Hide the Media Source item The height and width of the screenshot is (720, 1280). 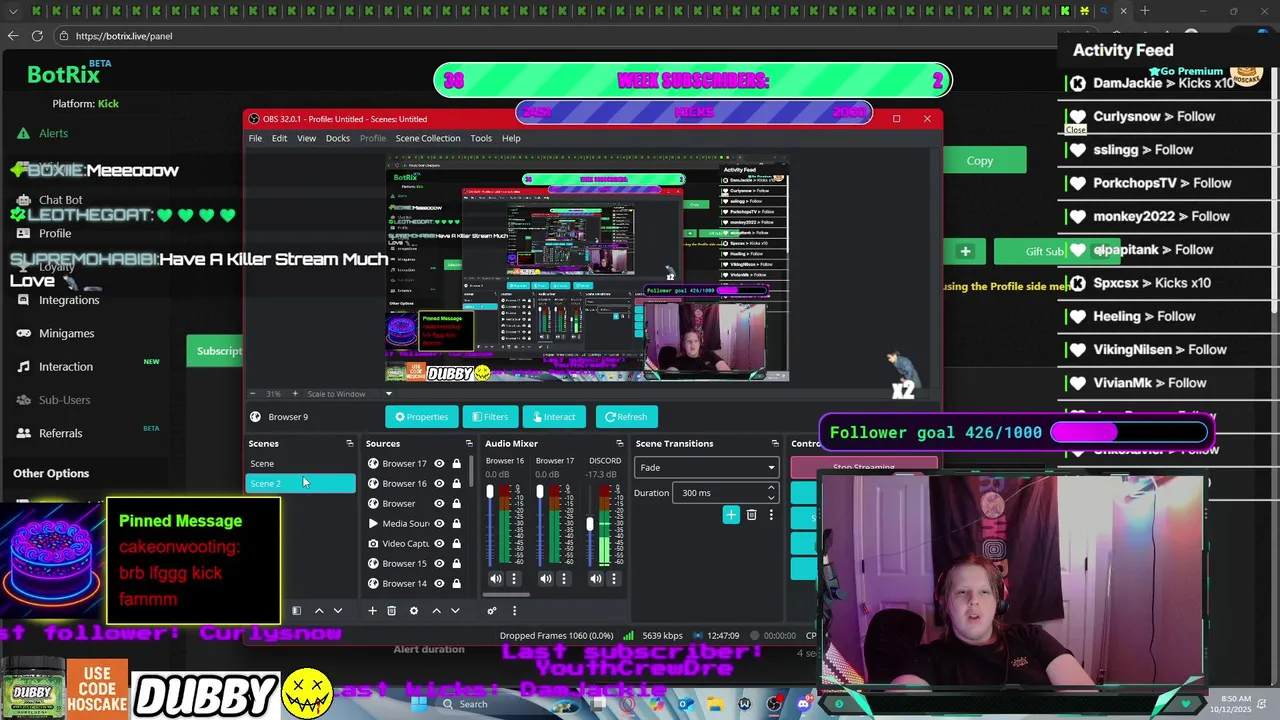pos(439,524)
